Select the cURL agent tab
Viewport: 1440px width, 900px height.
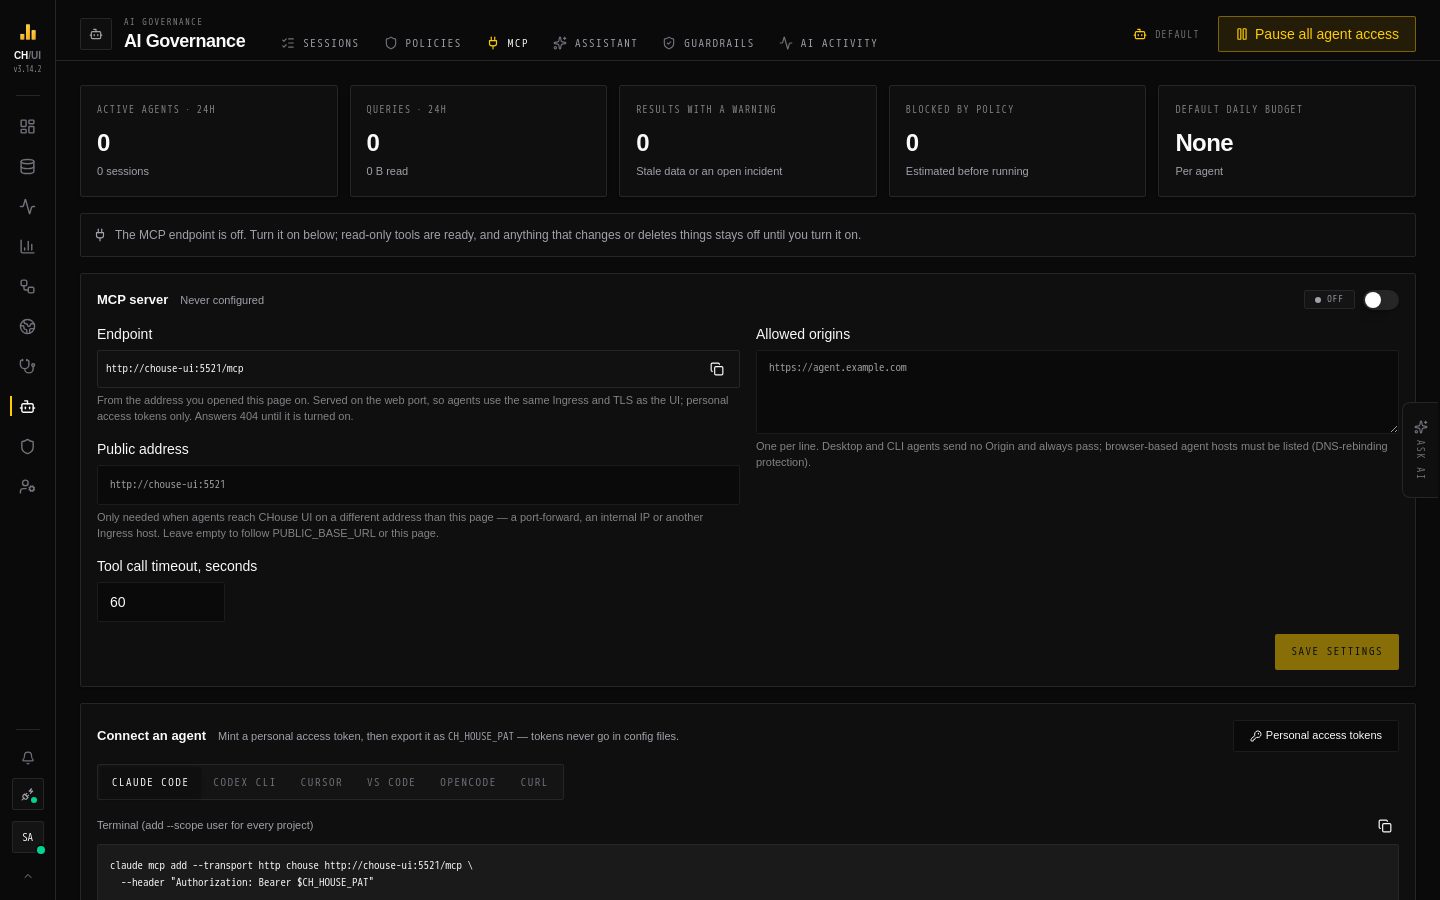pos(534,782)
